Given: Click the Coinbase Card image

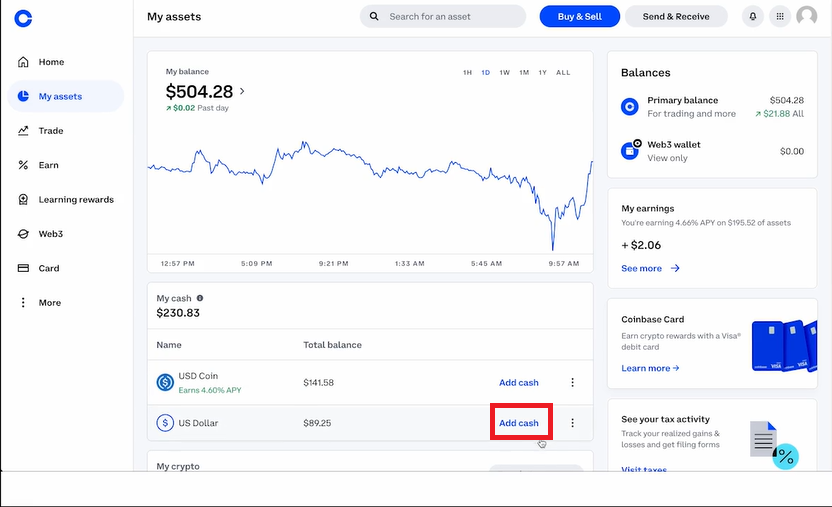Looking at the screenshot, I should [784, 345].
